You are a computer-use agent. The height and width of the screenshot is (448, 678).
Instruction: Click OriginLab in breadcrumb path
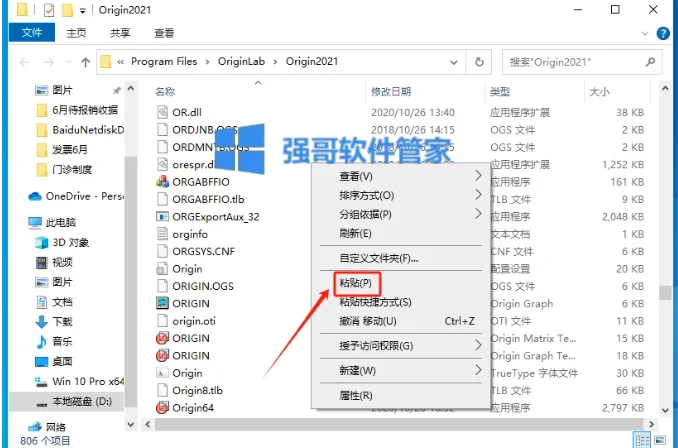241,62
